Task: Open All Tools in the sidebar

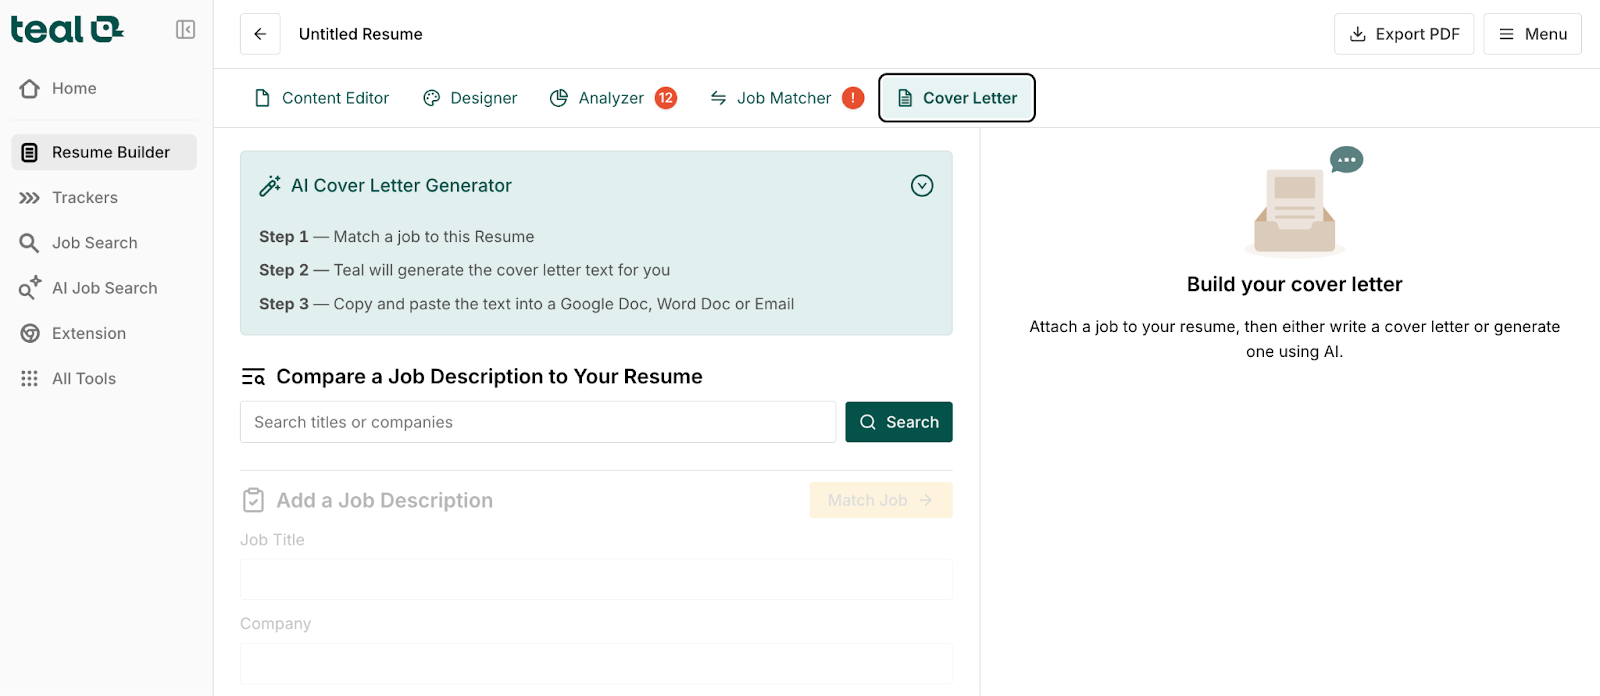Action: (104, 378)
